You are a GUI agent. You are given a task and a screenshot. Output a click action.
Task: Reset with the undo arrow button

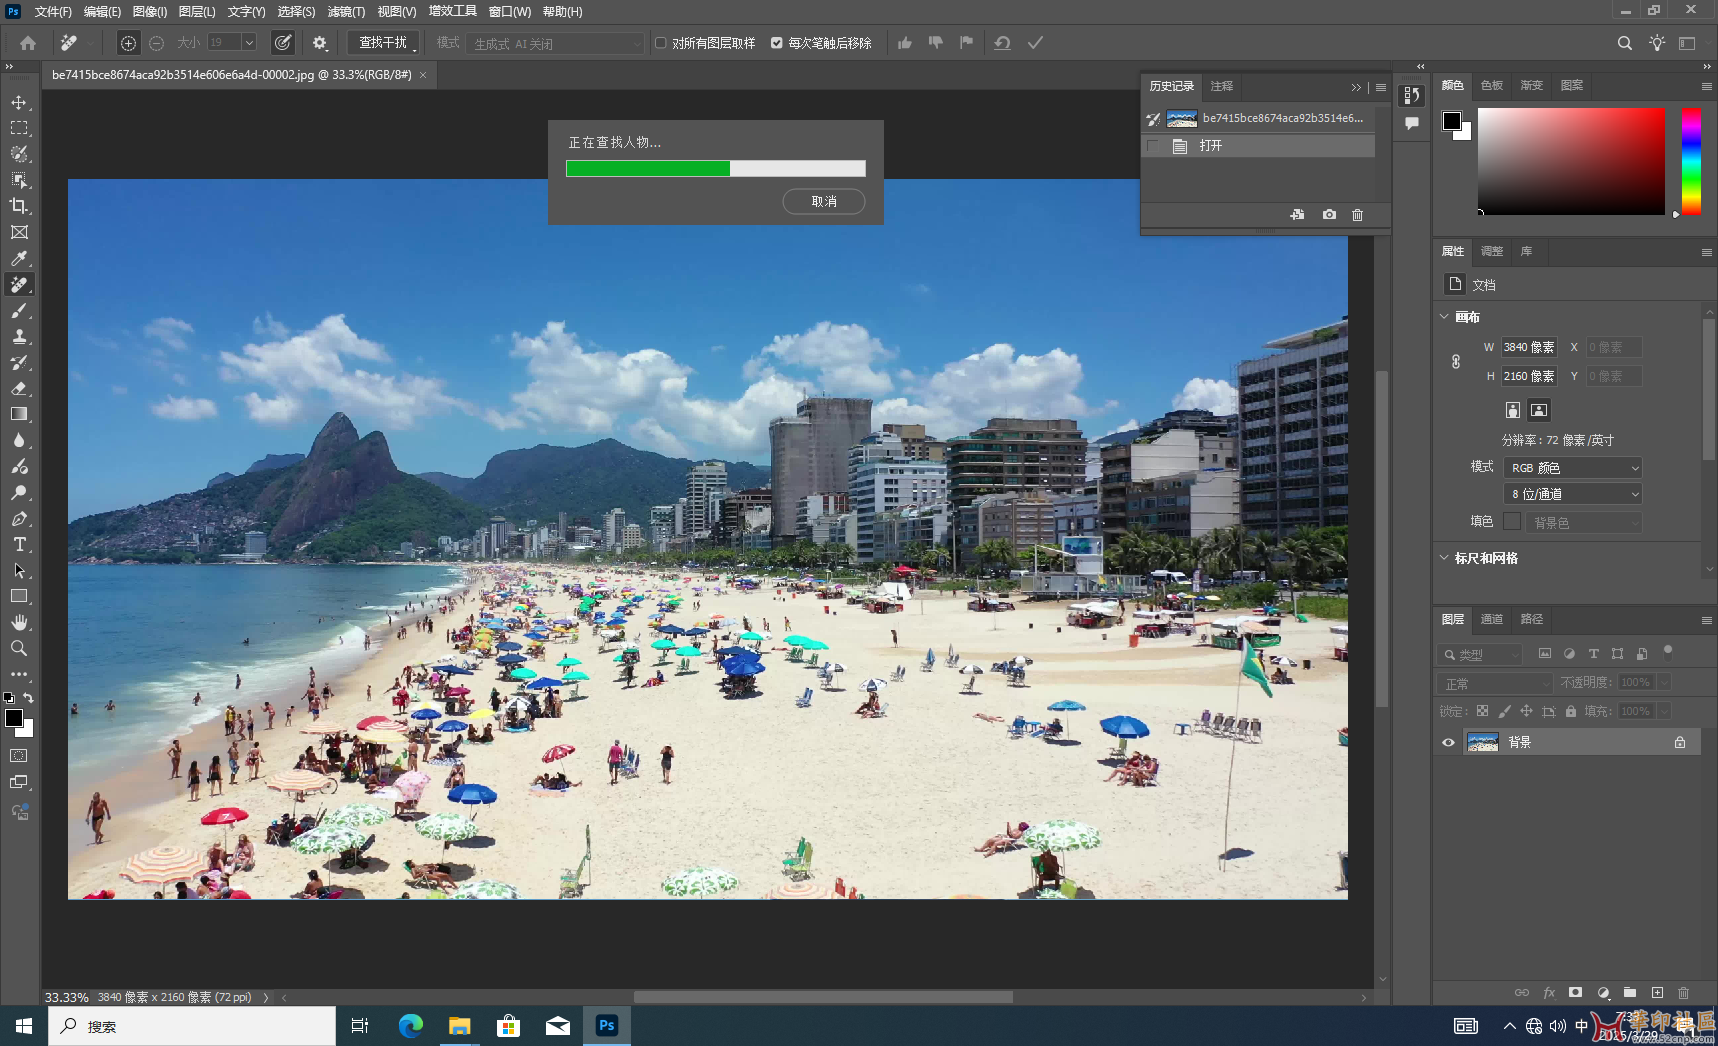click(x=1002, y=43)
